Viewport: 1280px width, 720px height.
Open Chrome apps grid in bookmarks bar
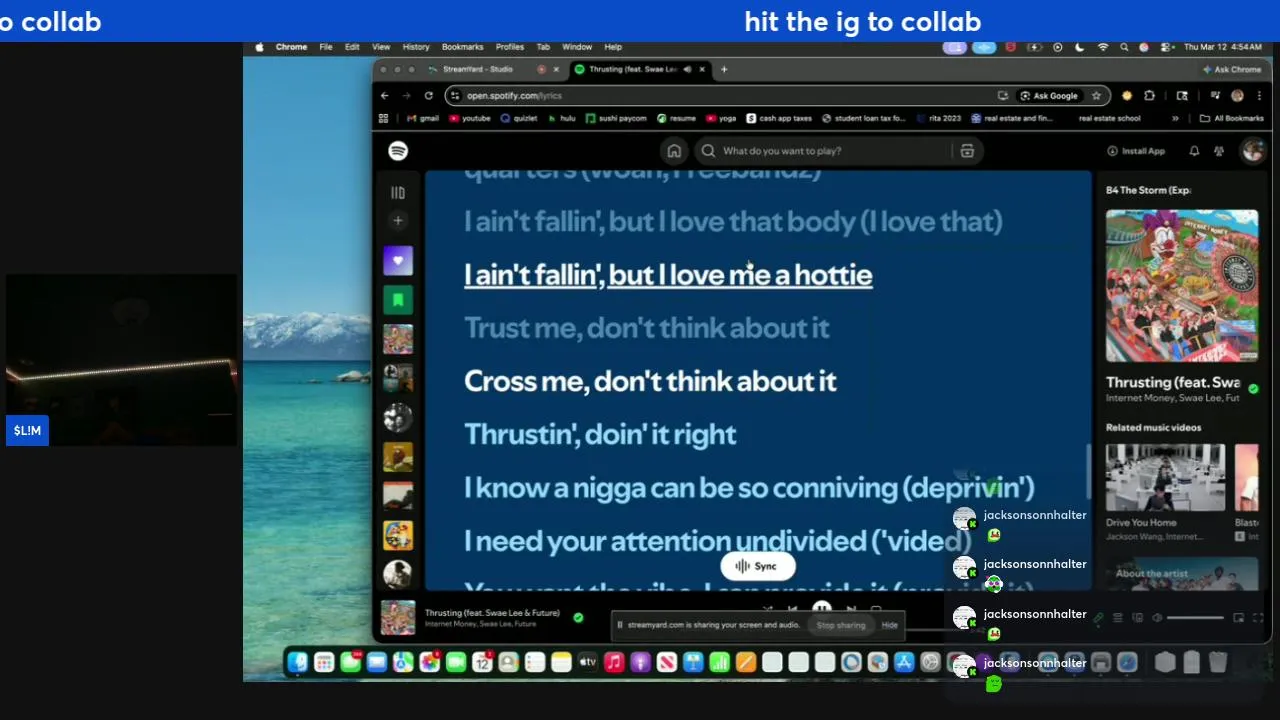[x=383, y=118]
